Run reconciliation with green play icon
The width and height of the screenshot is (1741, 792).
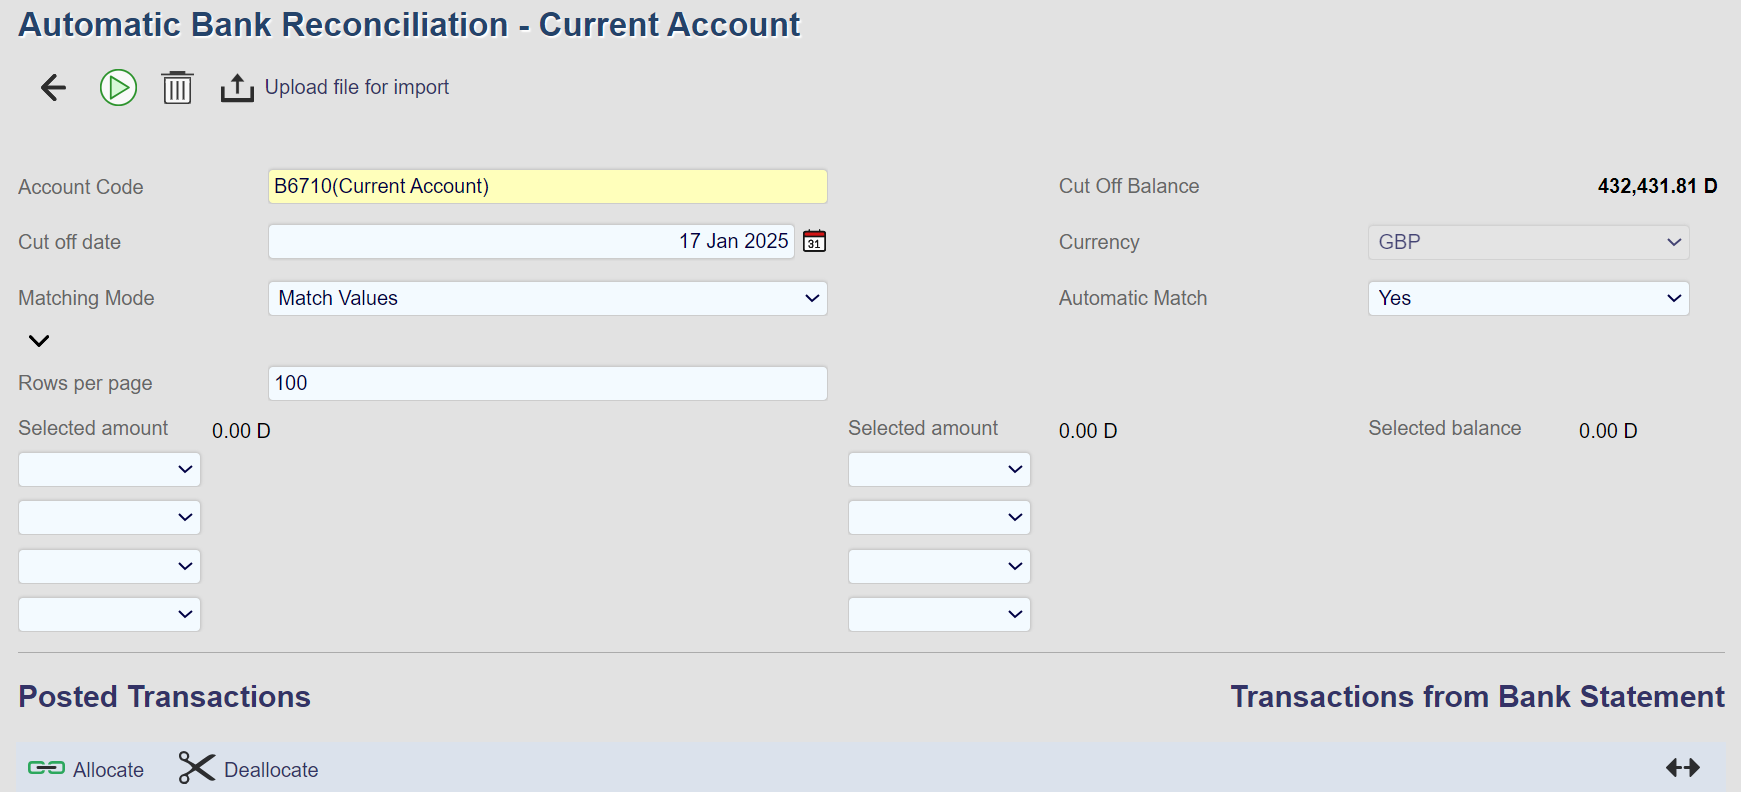[118, 88]
